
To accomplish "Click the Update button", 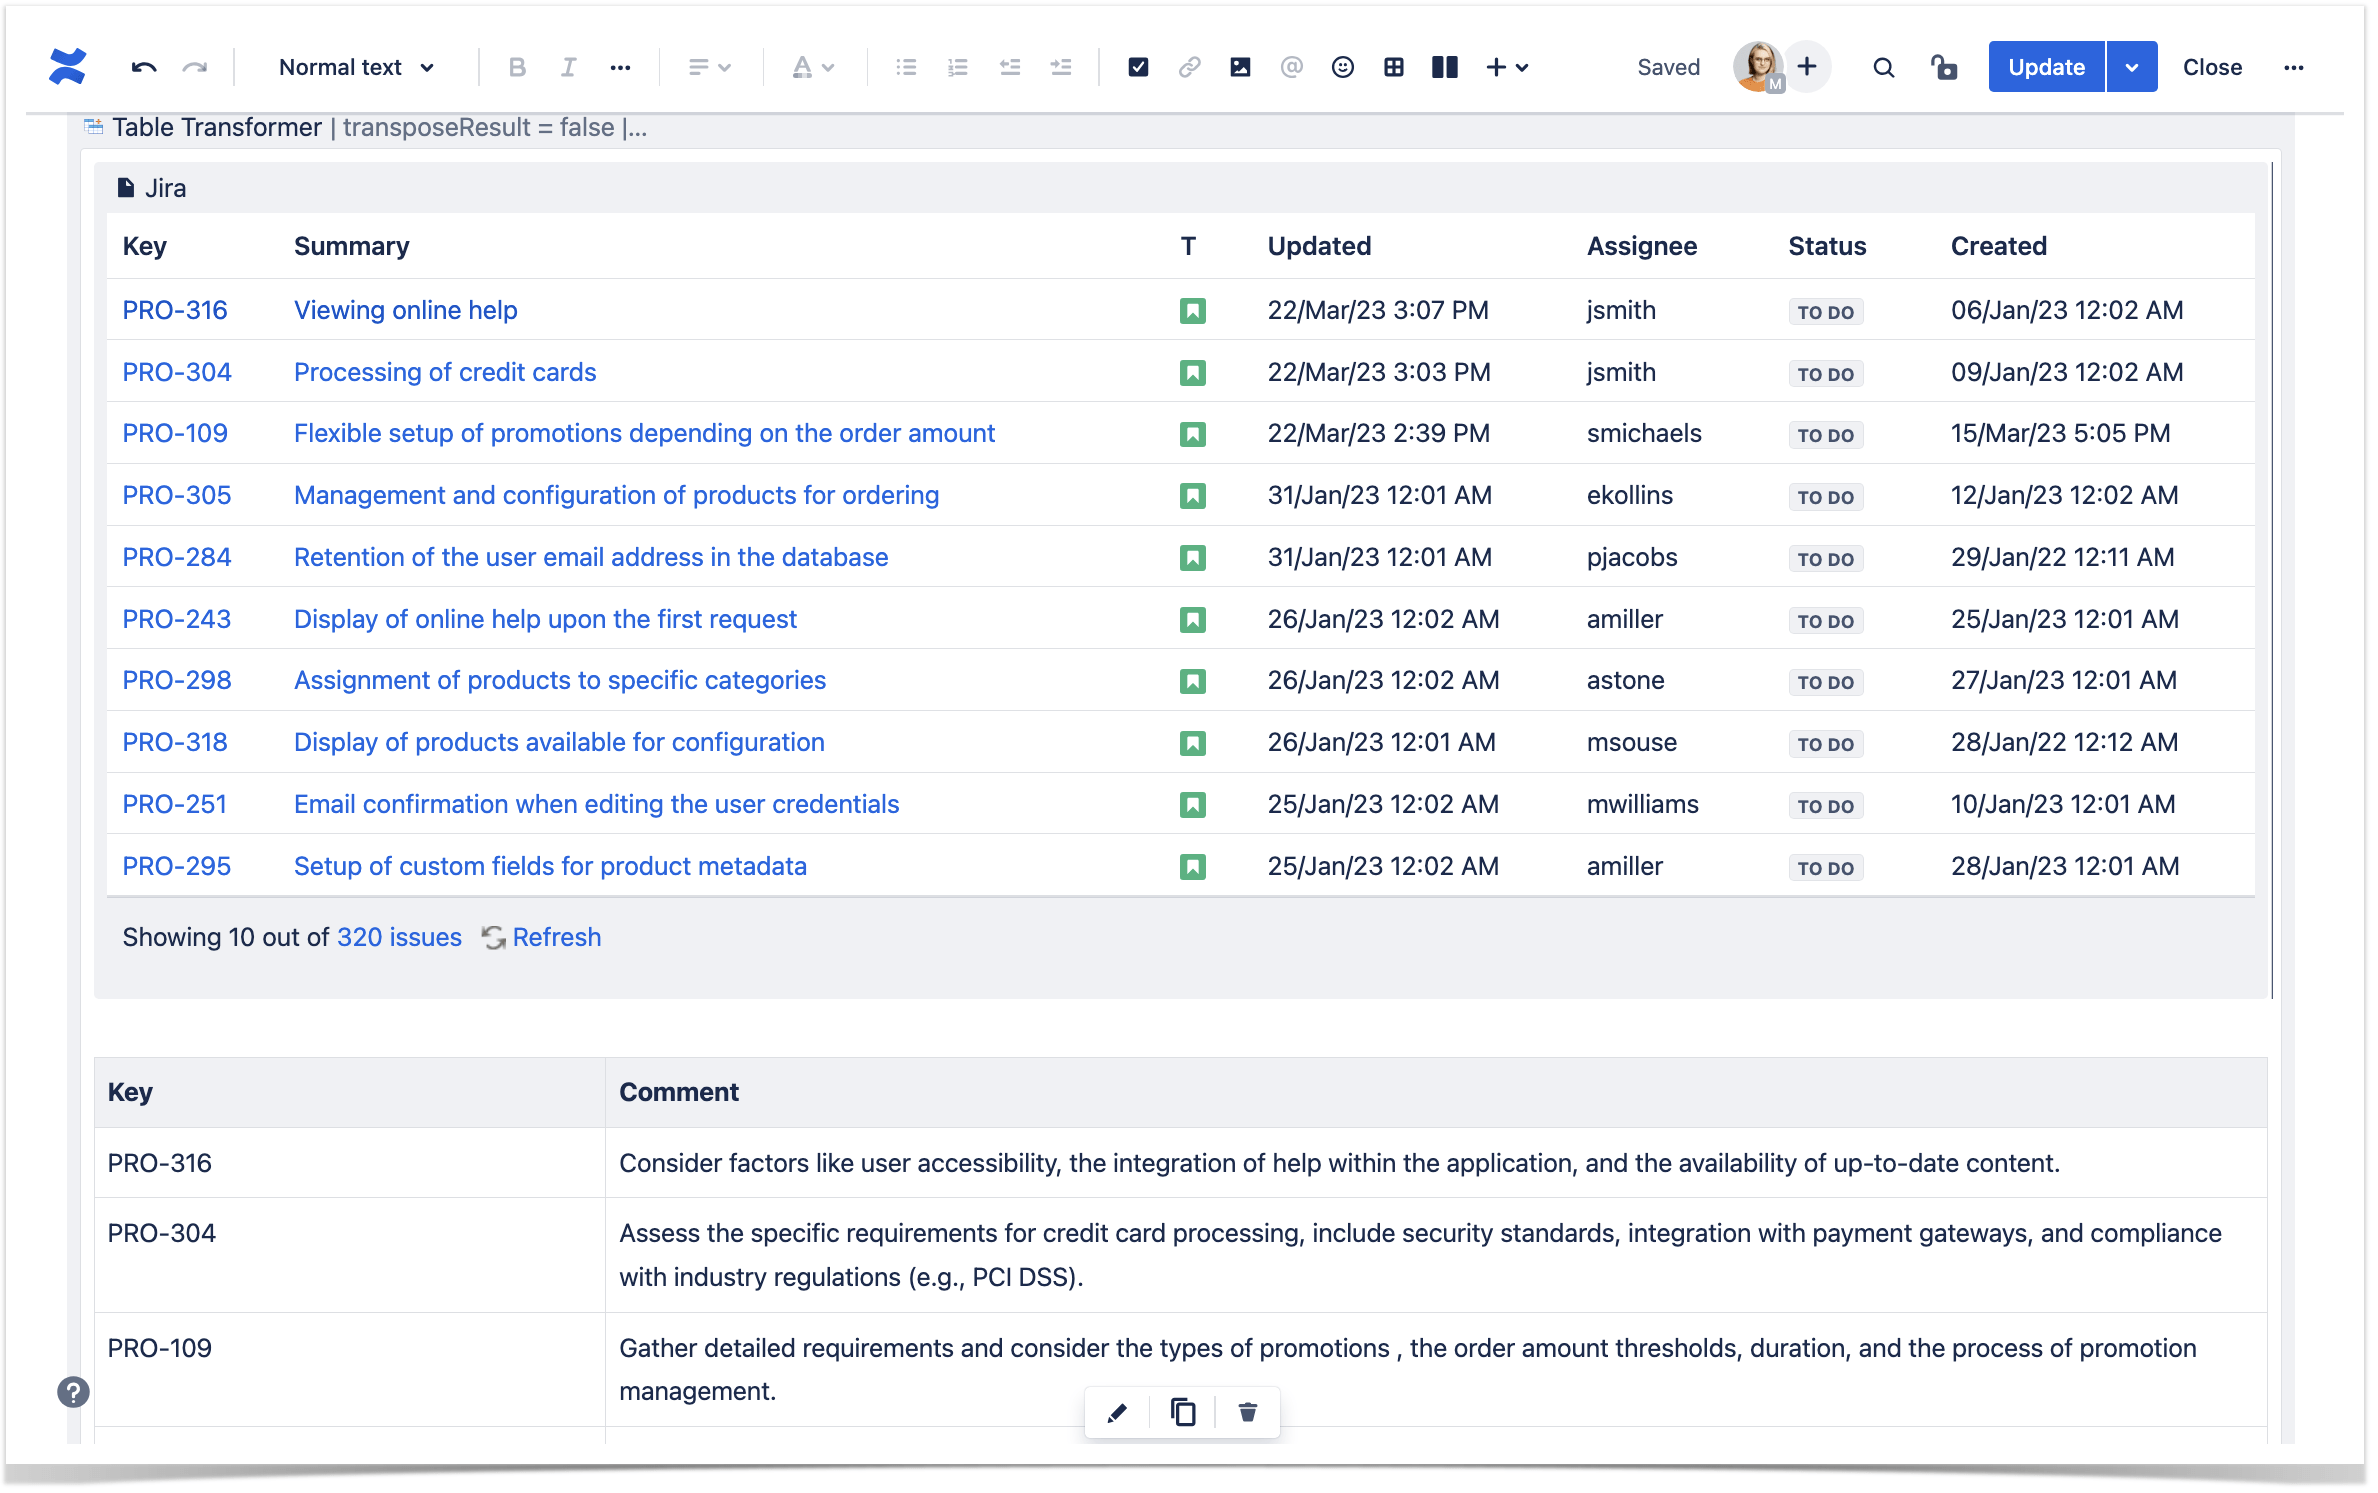I will coord(2045,67).
